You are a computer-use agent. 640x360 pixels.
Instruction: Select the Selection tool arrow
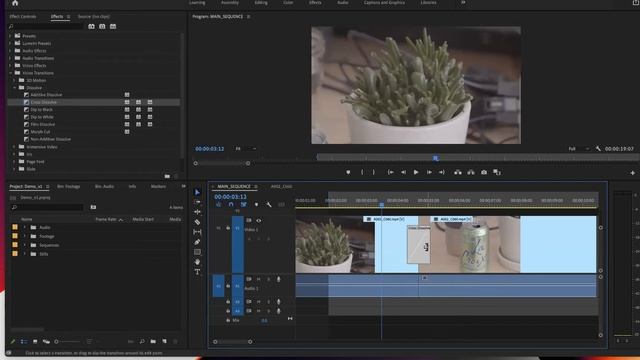[197, 192]
